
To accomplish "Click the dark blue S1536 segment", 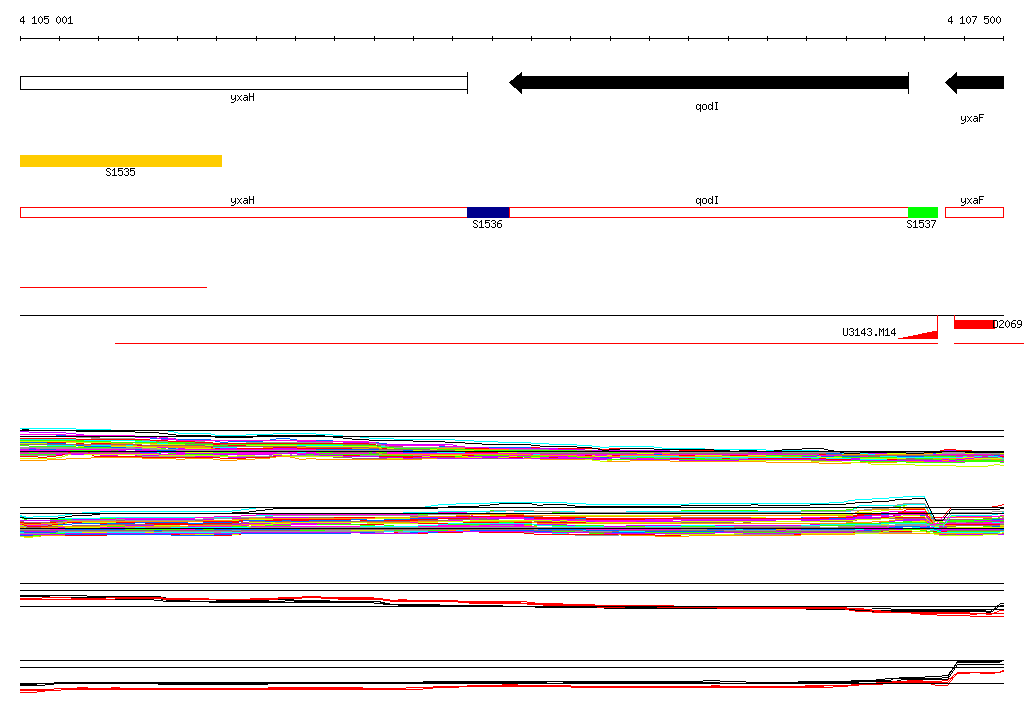I will coord(488,212).
